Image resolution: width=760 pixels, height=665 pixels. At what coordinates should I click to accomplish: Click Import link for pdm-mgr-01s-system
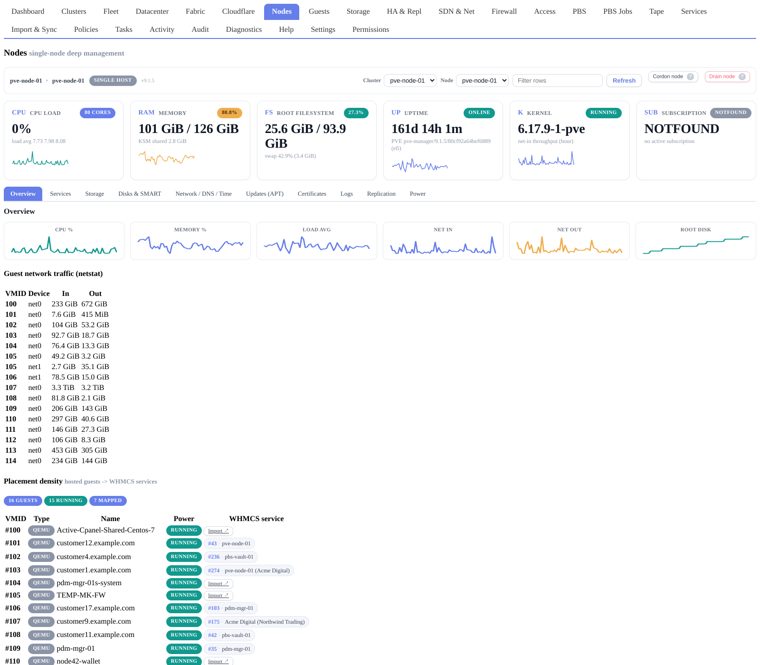click(x=218, y=584)
